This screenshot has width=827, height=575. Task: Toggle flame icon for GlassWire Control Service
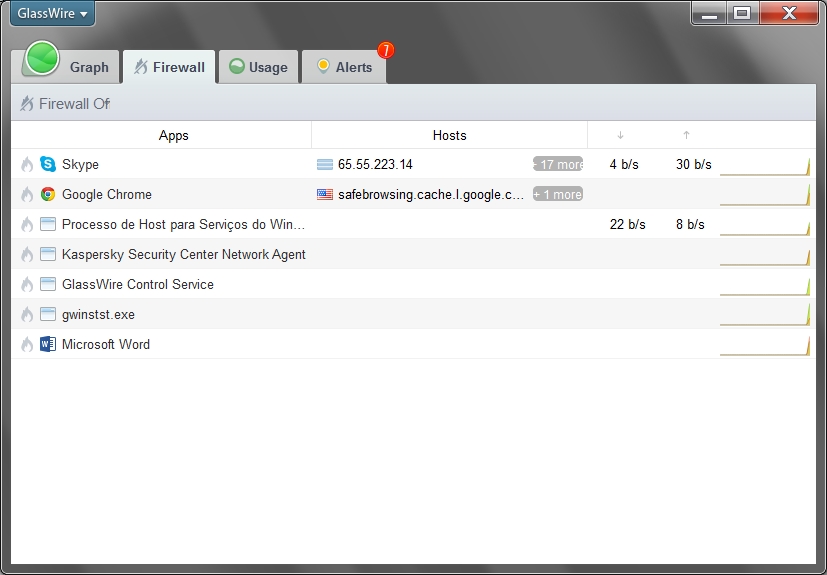[27, 285]
